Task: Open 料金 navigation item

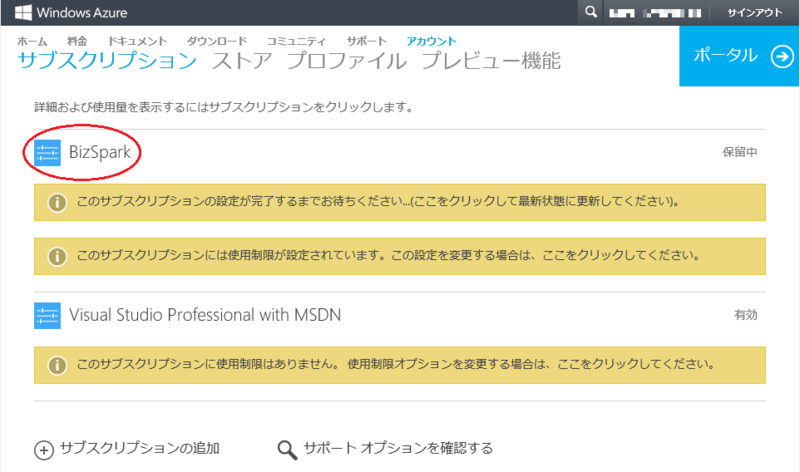Action: pyautogui.click(x=77, y=41)
